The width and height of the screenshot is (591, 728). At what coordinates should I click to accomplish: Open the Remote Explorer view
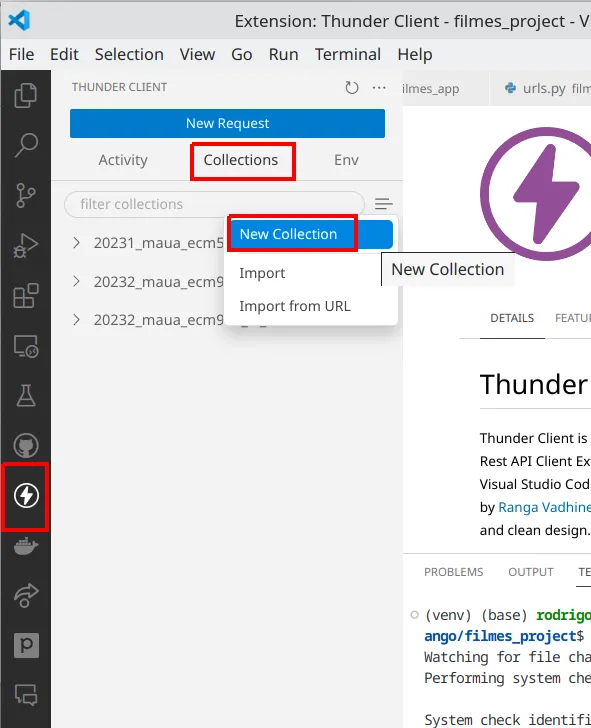click(x=26, y=346)
